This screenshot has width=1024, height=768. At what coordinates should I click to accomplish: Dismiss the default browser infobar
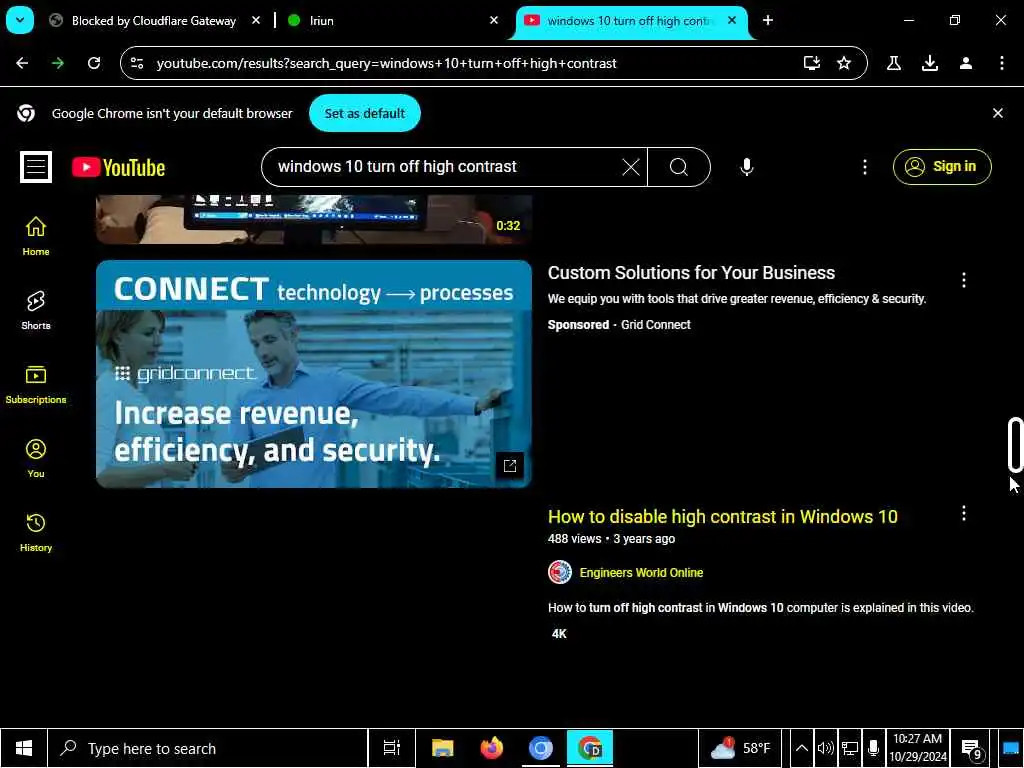[x=998, y=113]
